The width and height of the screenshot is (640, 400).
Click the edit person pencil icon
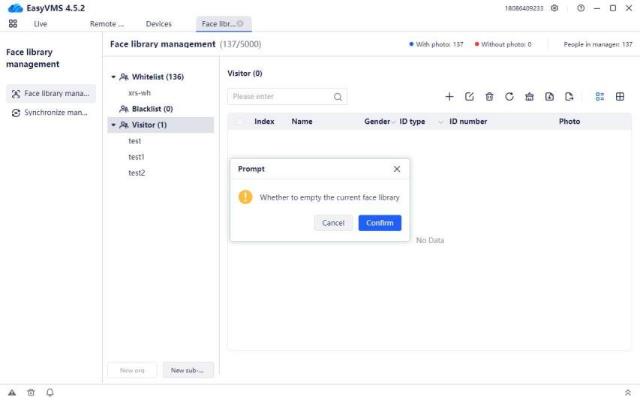click(469, 97)
